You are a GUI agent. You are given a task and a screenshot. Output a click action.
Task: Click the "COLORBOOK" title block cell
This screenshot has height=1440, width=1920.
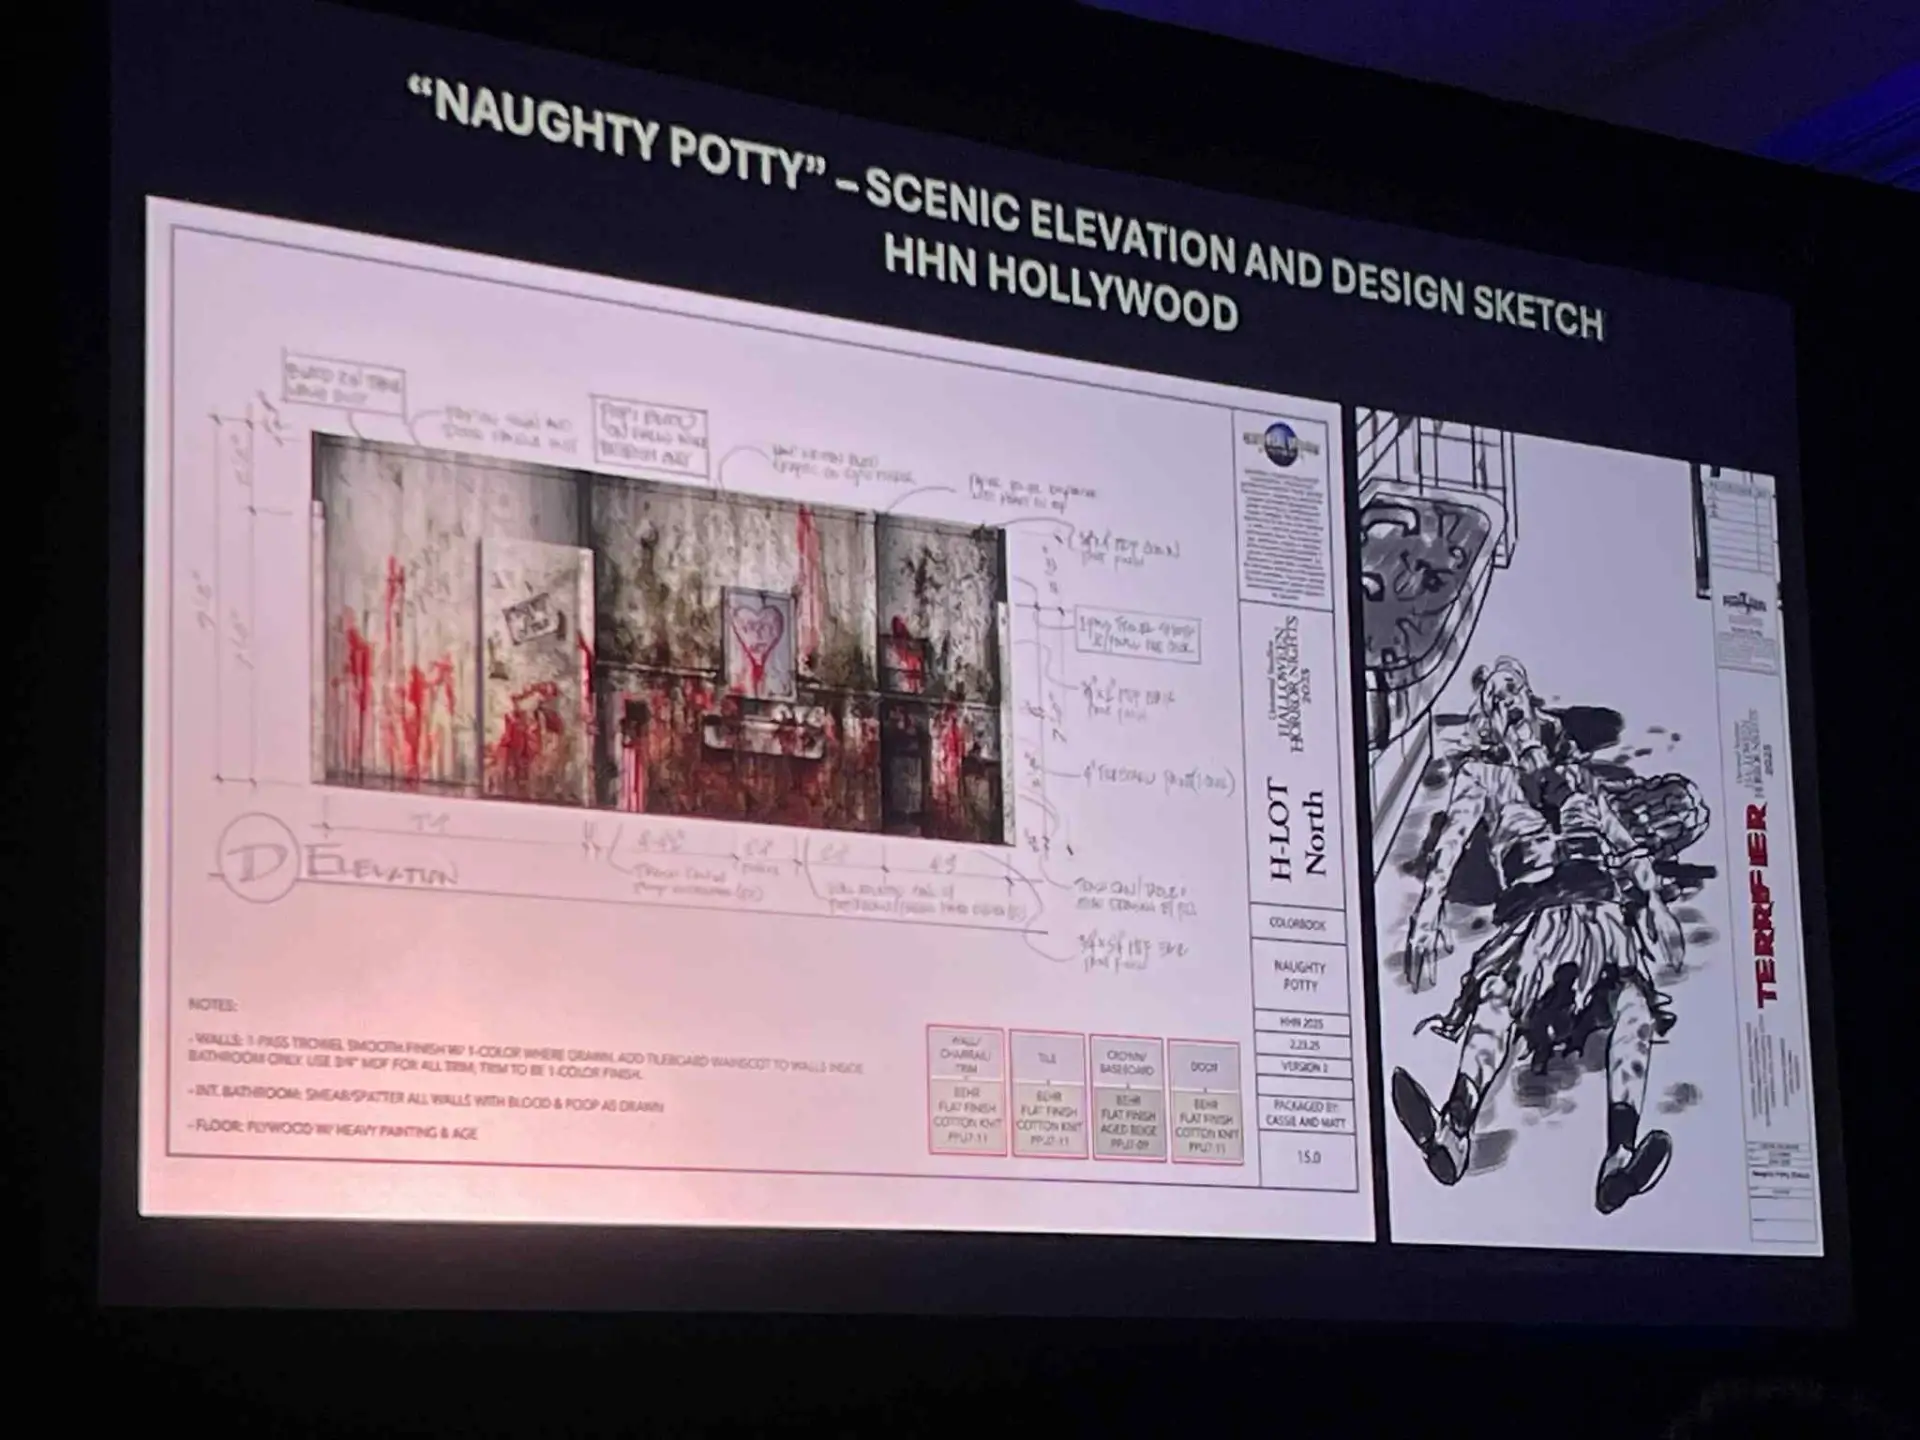coord(1298,924)
